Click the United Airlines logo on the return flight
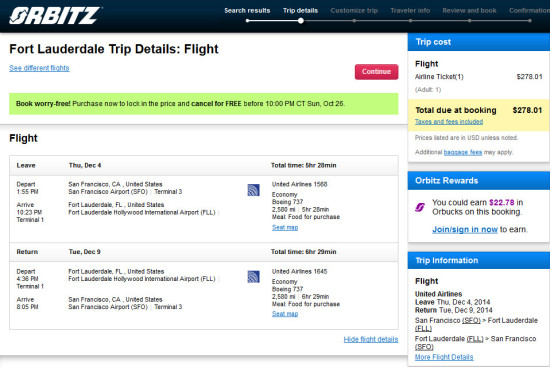Screen dimensions: 550x367 pyautogui.click(x=253, y=276)
